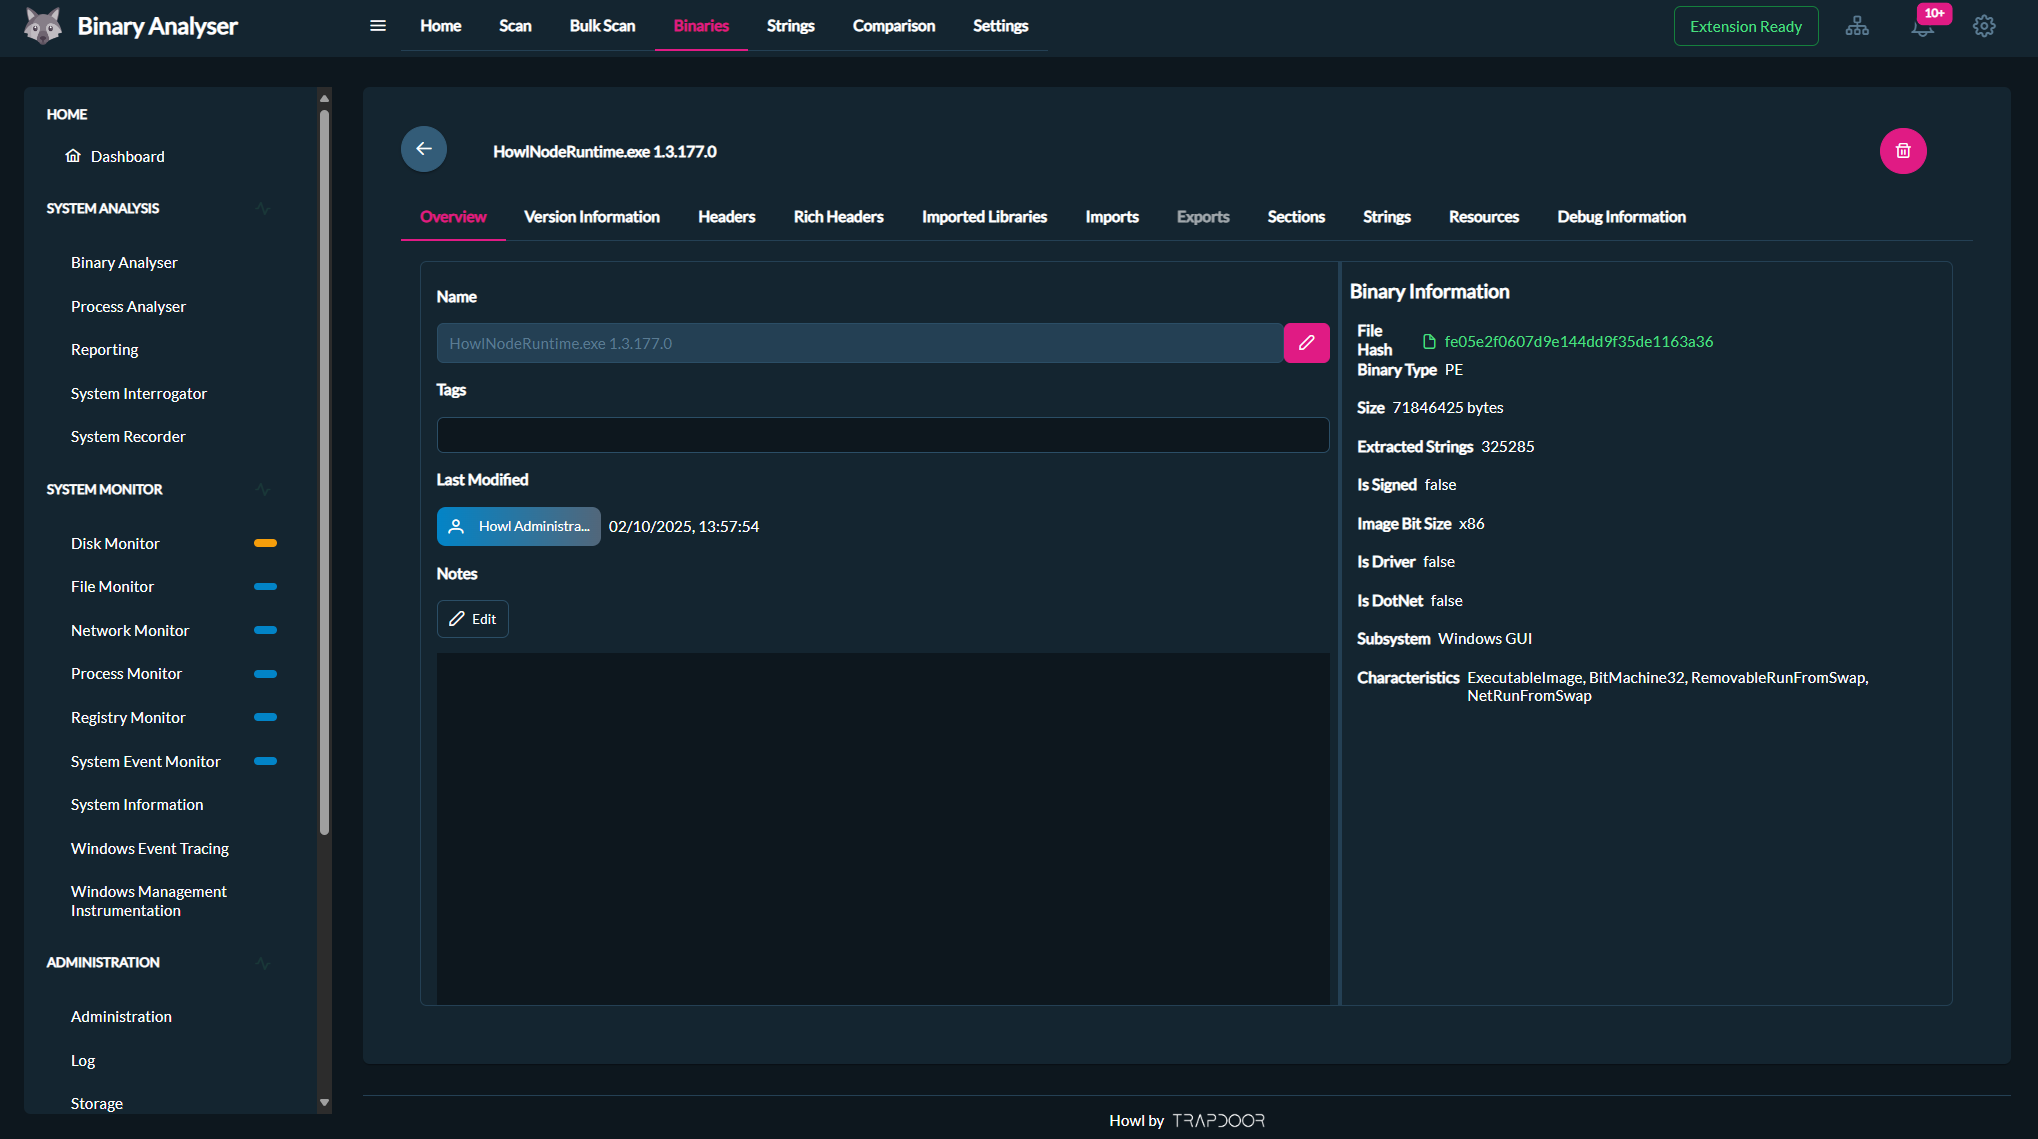The width and height of the screenshot is (2038, 1139).
Task: Open the gear settings icon
Action: click(x=1984, y=27)
